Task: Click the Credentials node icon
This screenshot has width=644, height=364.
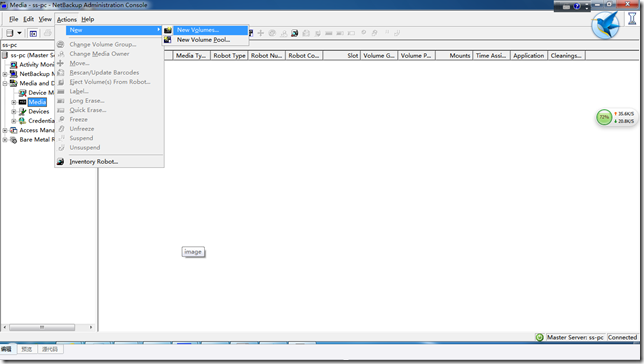Action: pos(23,121)
